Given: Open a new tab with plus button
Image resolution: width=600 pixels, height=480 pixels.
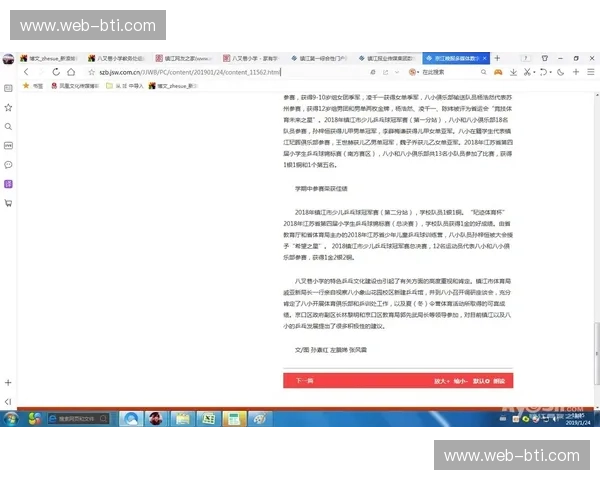Looking at the screenshot, I should click(x=497, y=58).
